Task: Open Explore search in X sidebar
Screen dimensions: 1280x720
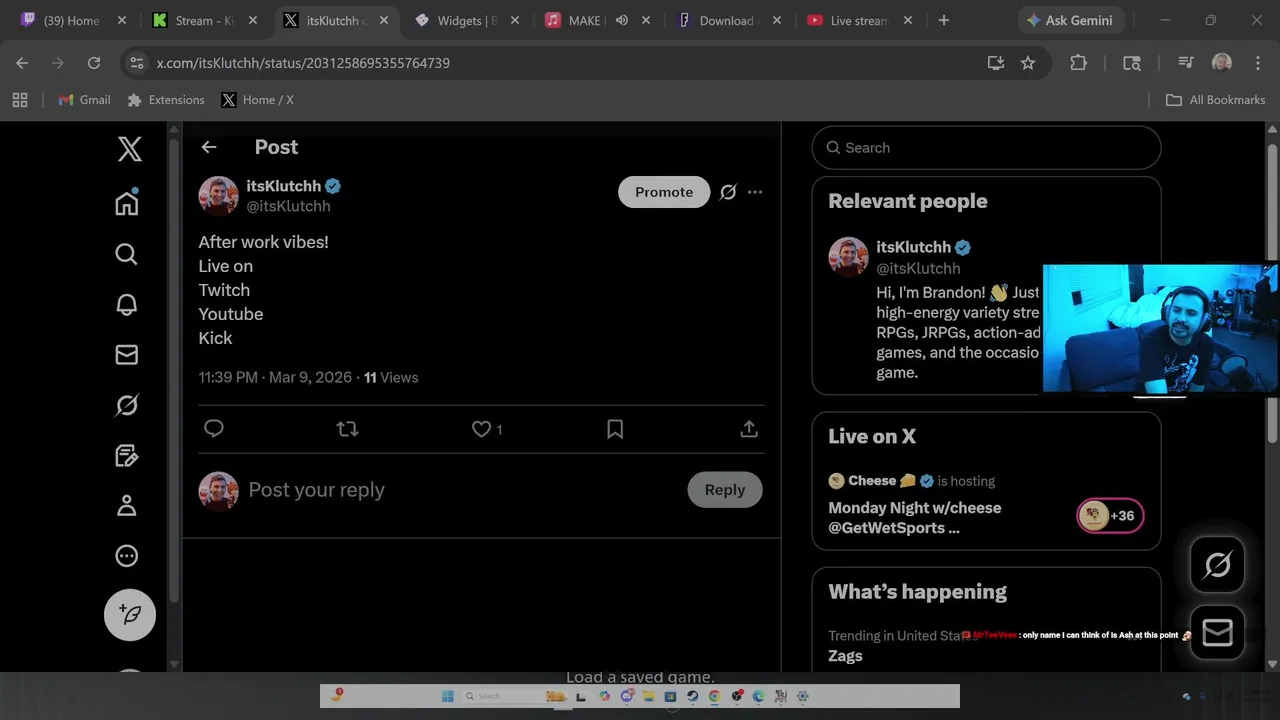Action: tap(126, 254)
